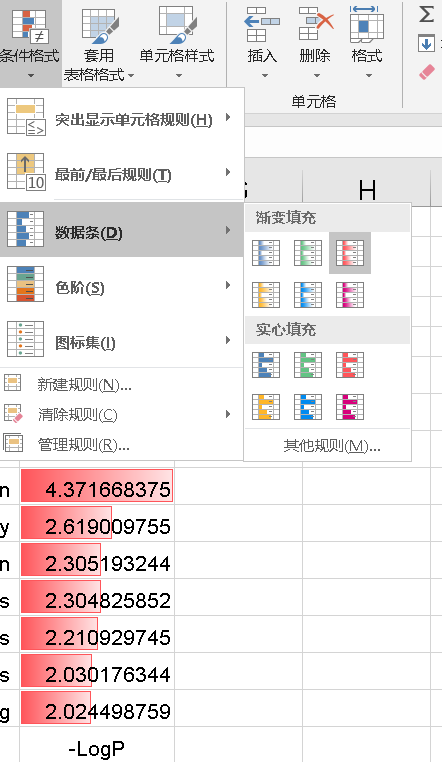Expand the 条件格式 dropdown arrow
Screen dimensions: 442x762
[x=31, y=76]
